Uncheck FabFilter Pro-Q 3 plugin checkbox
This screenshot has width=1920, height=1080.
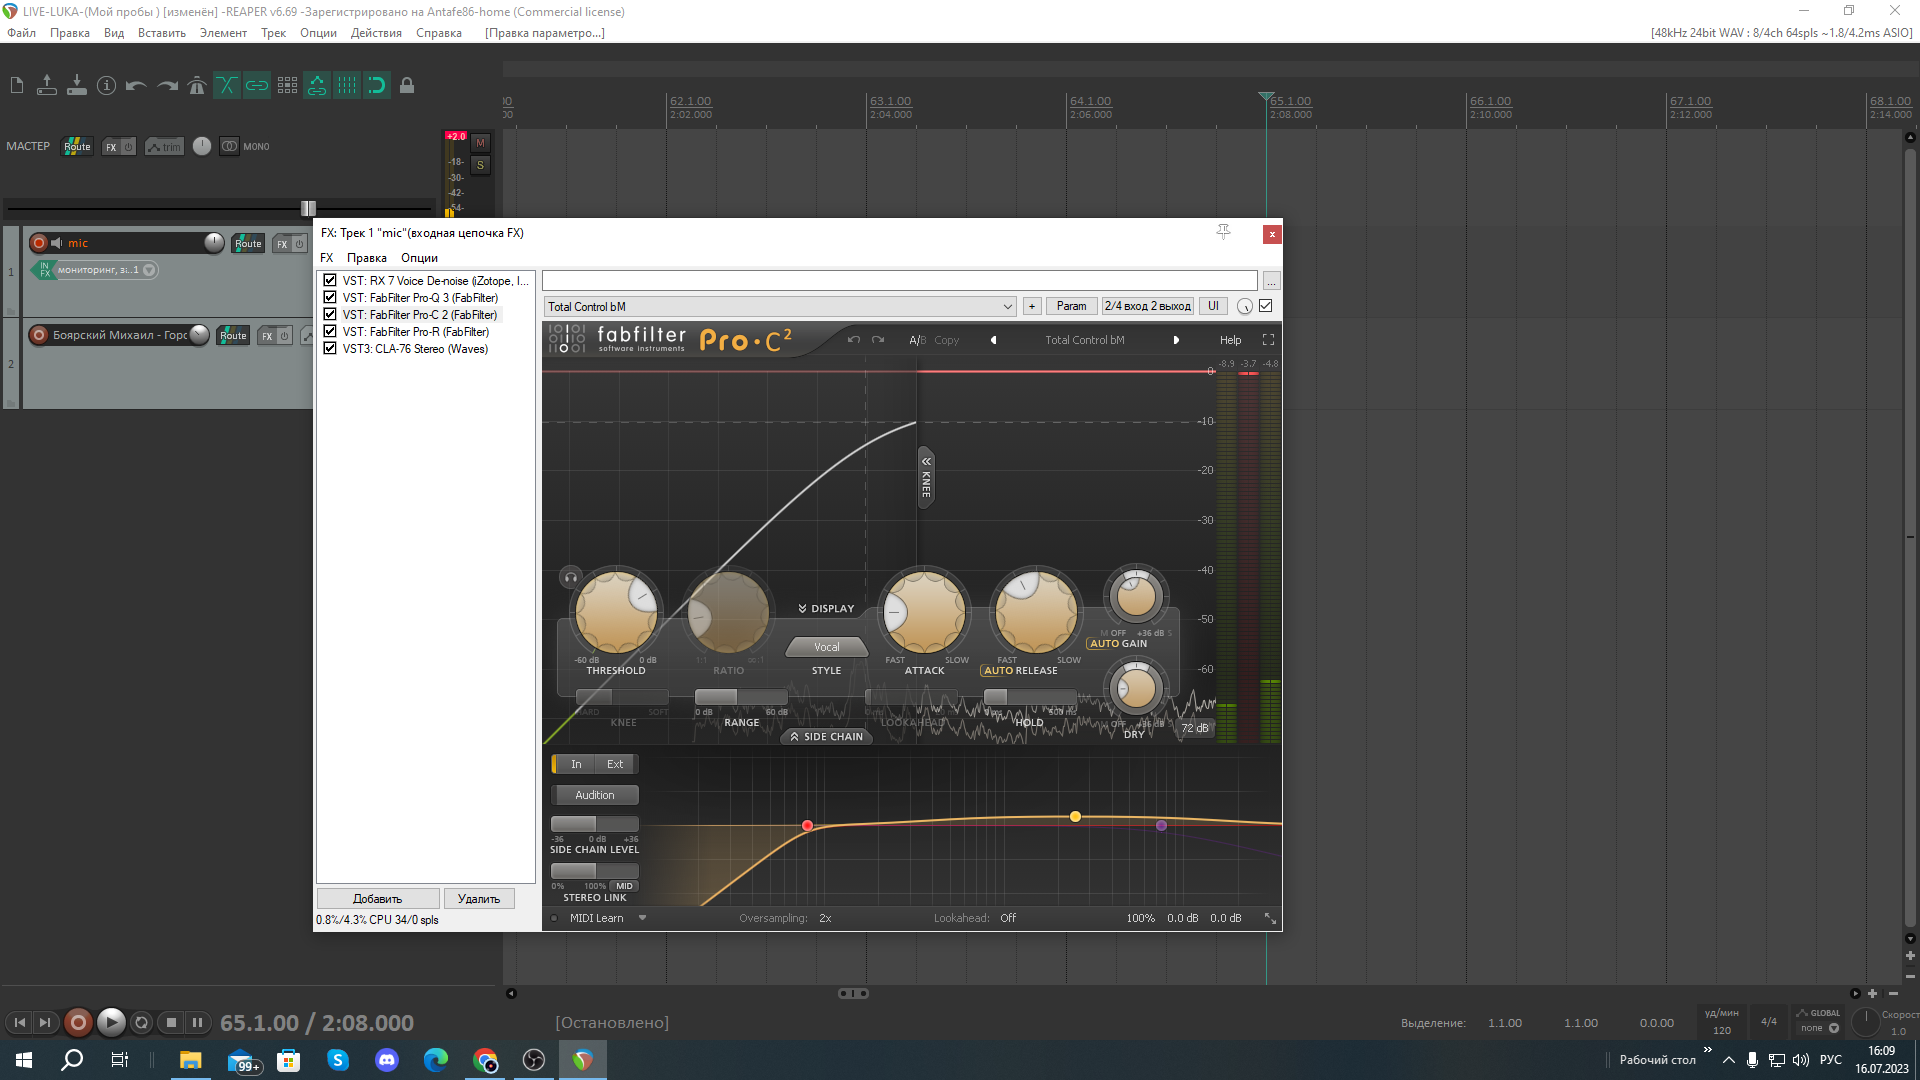pos(330,298)
